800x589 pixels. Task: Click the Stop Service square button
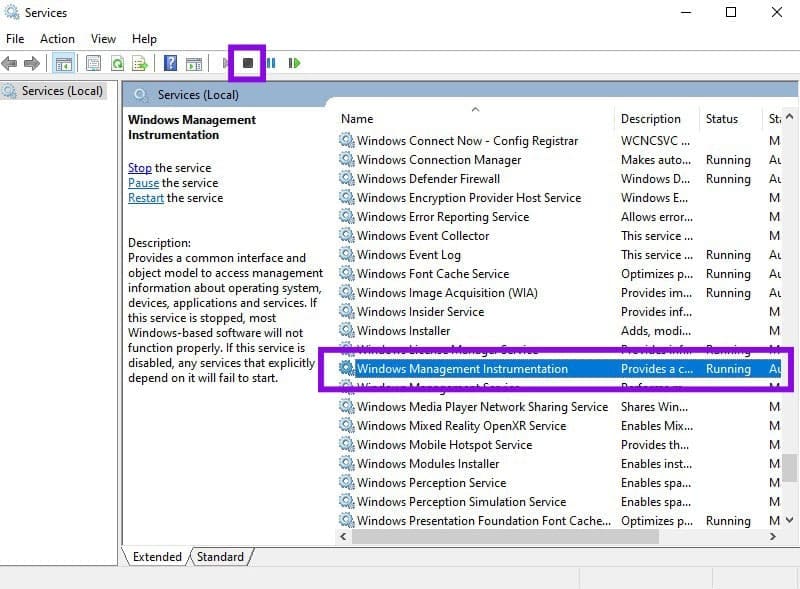pyautogui.click(x=247, y=63)
